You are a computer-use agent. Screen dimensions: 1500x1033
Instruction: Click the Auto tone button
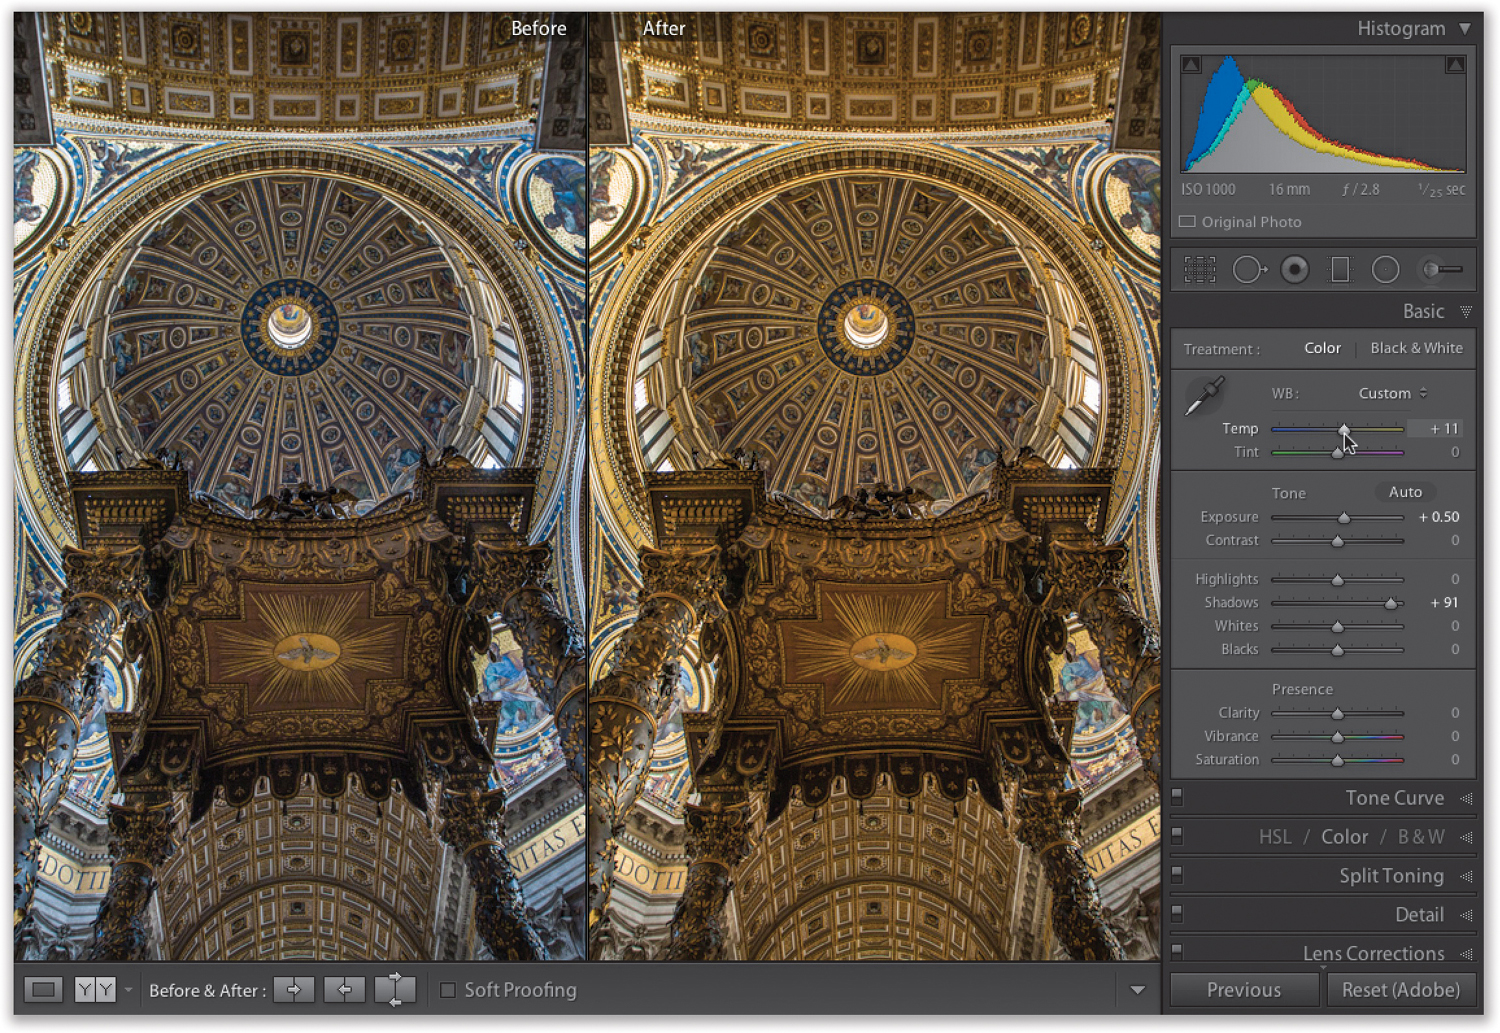click(x=1405, y=492)
